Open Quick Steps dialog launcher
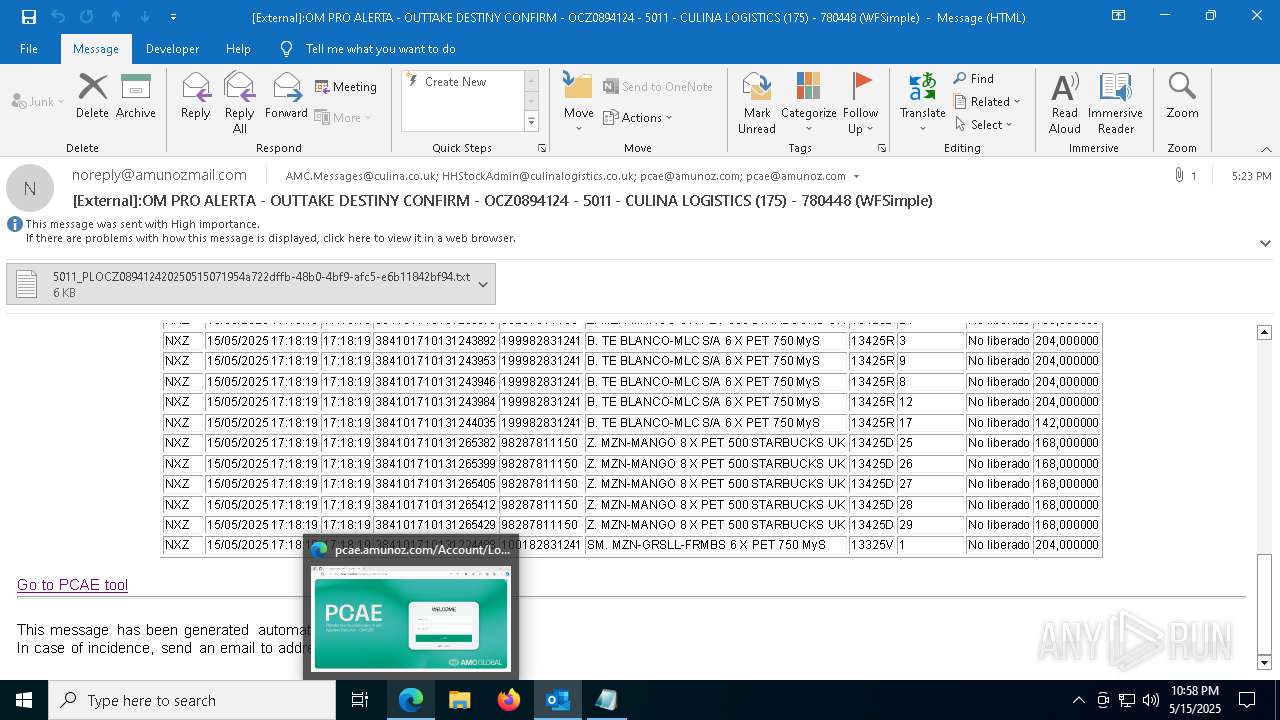Screen dimensions: 1280x720 pos(542,148)
